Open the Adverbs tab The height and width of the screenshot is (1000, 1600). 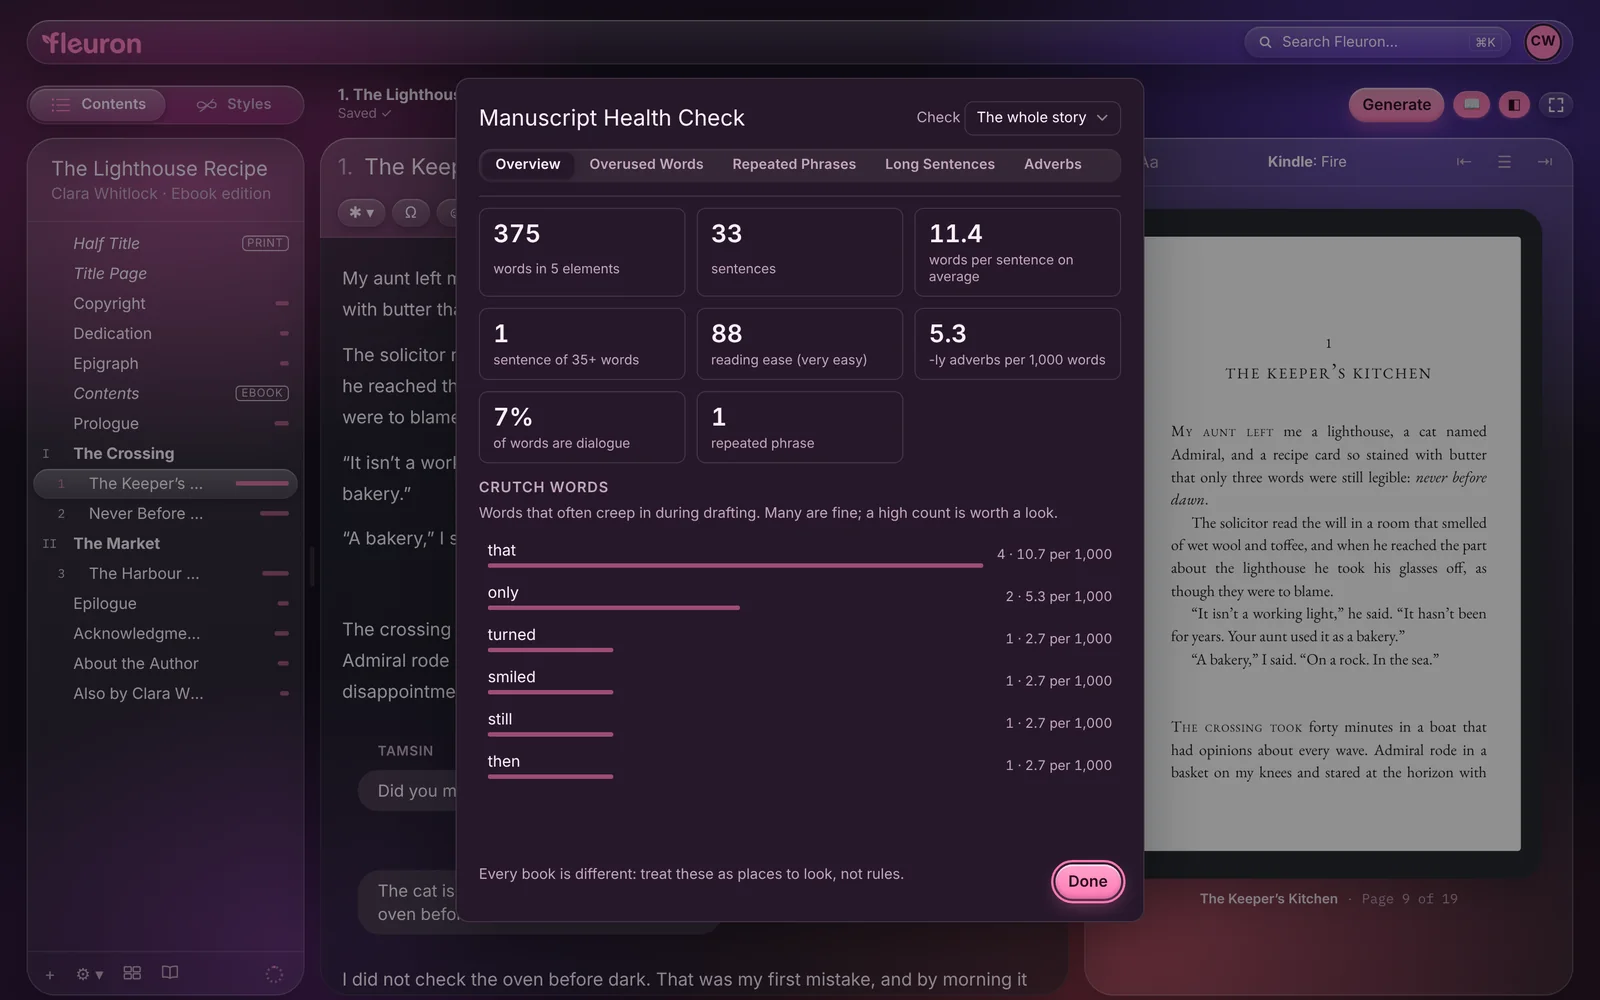(x=1053, y=164)
